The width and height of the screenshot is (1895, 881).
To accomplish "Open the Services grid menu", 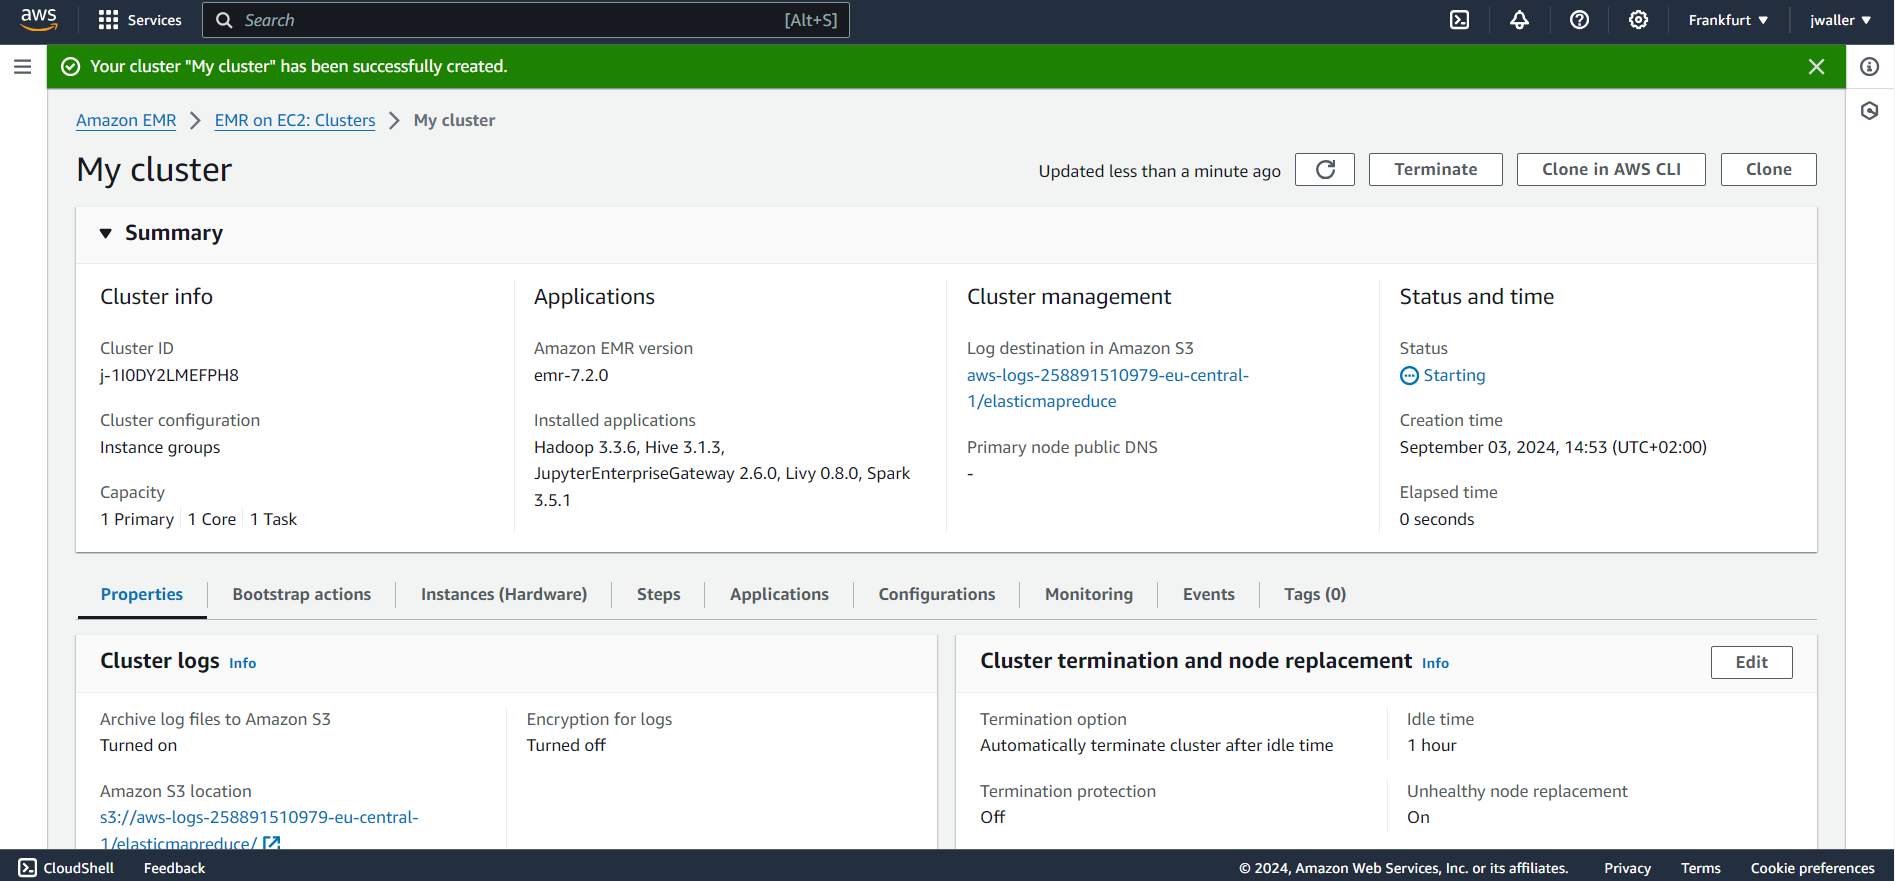I will (x=140, y=20).
